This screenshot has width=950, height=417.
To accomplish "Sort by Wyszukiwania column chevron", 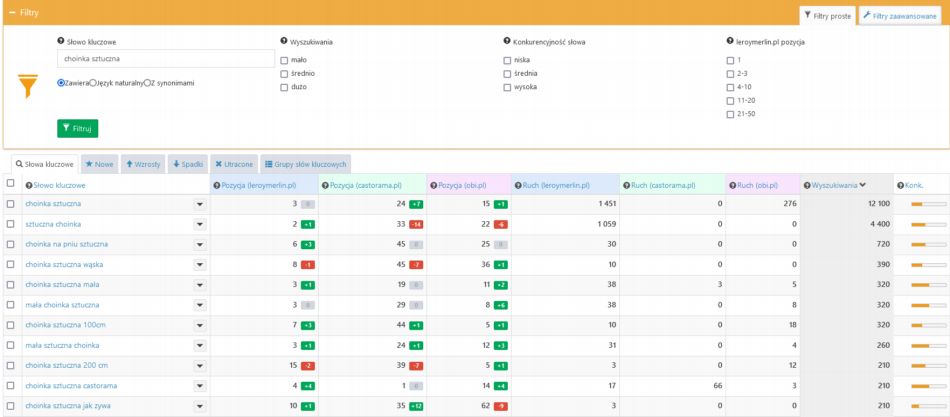I will tap(862, 185).
